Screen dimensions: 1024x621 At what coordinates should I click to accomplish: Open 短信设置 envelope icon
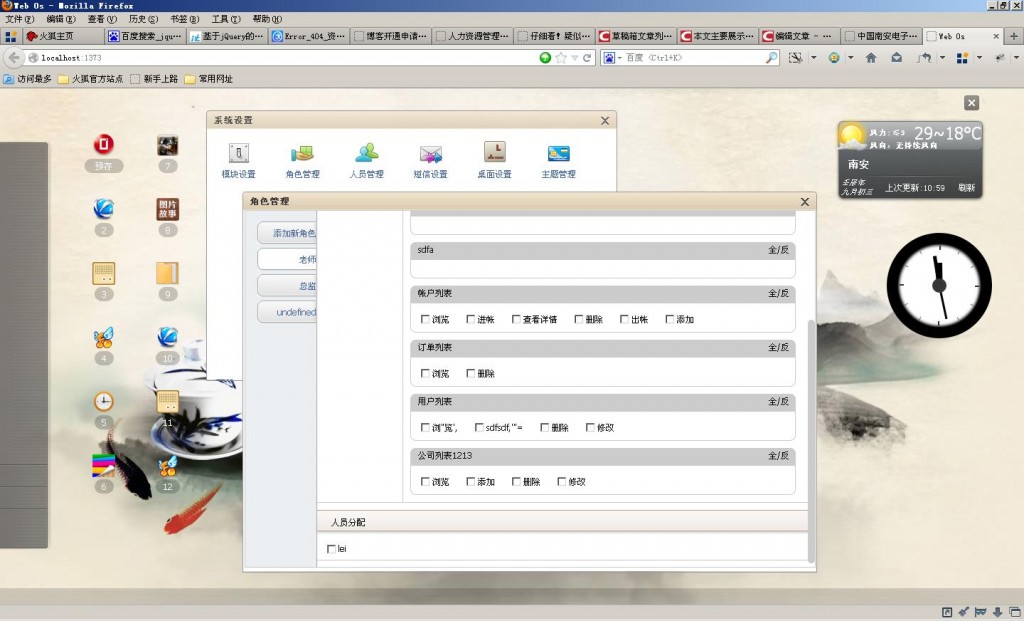tap(430, 154)
